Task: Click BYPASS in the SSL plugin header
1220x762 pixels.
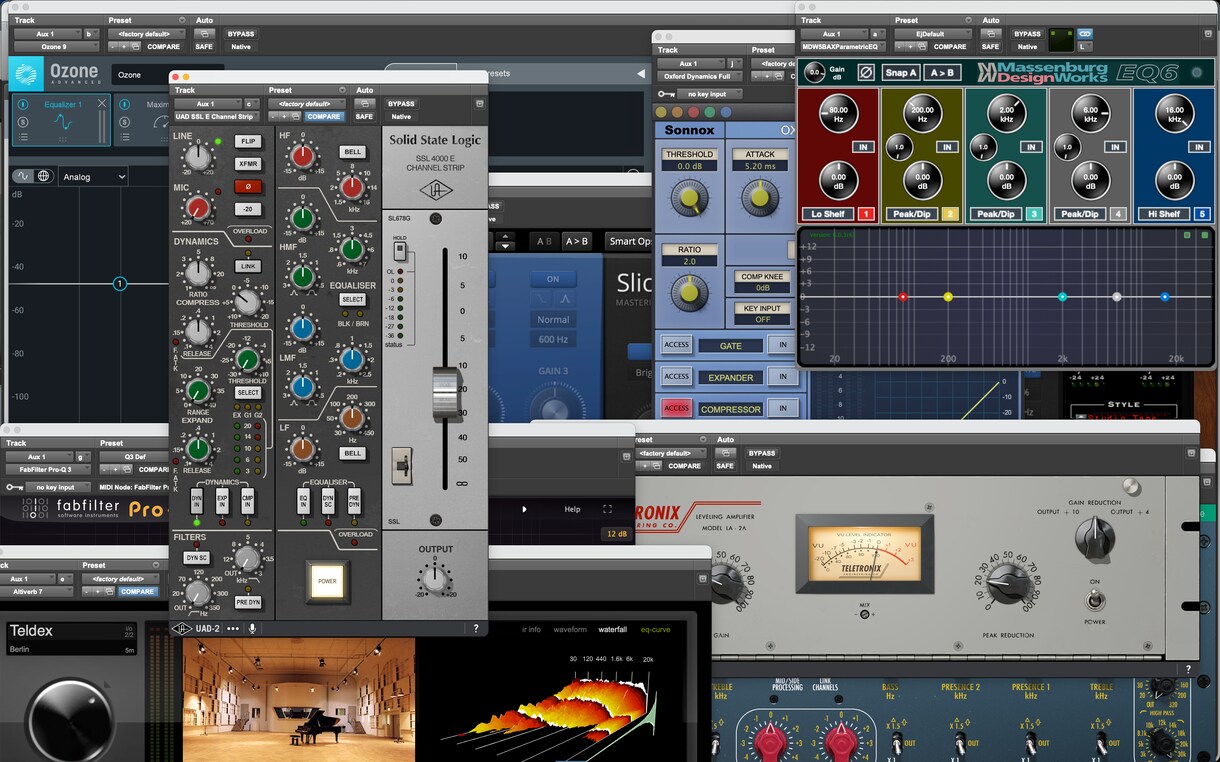Action: click(401, 104)
